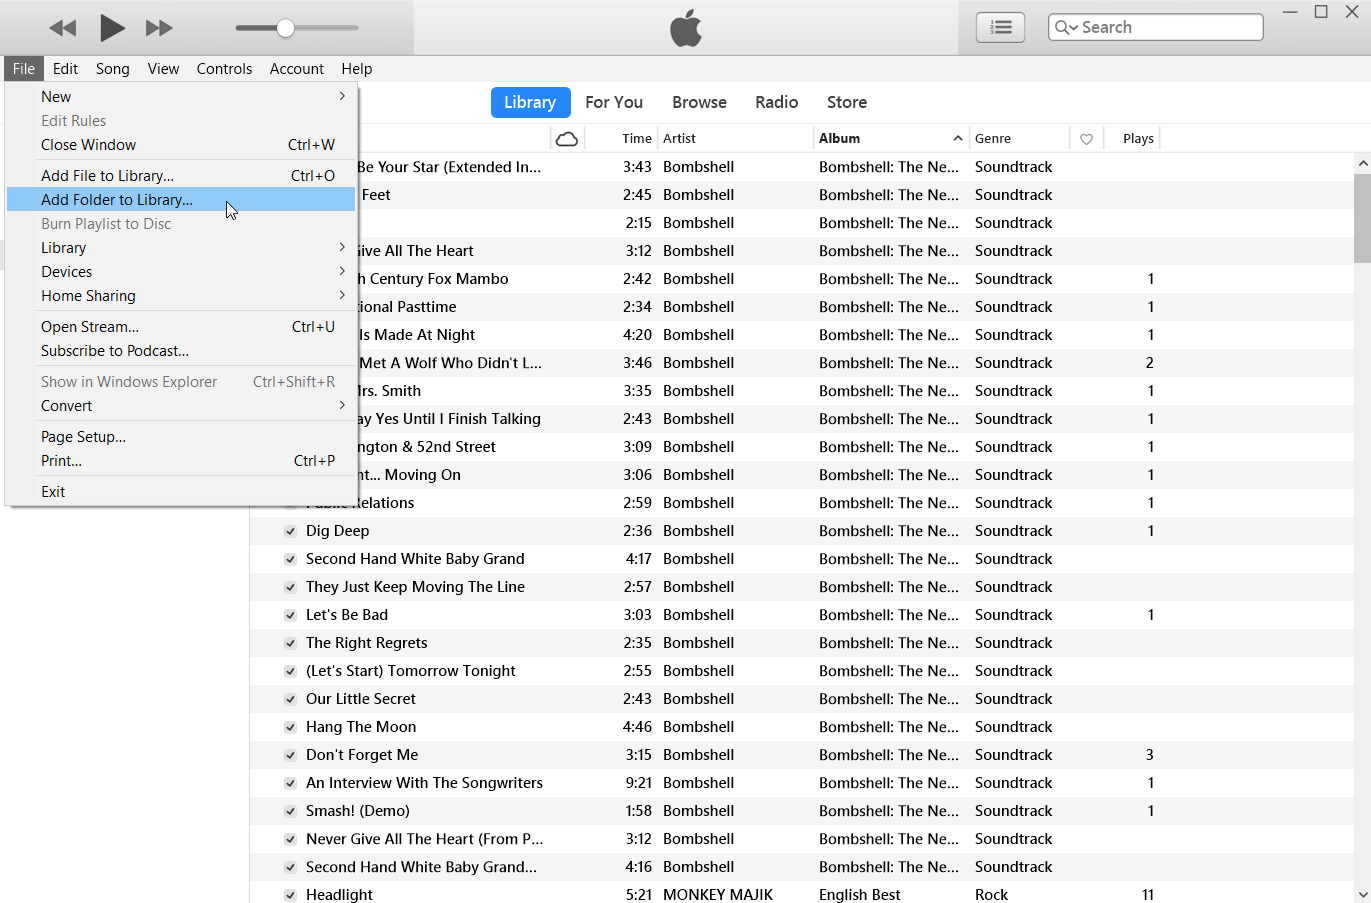Click the fast-forward (next track) button

tap(159, 28)
